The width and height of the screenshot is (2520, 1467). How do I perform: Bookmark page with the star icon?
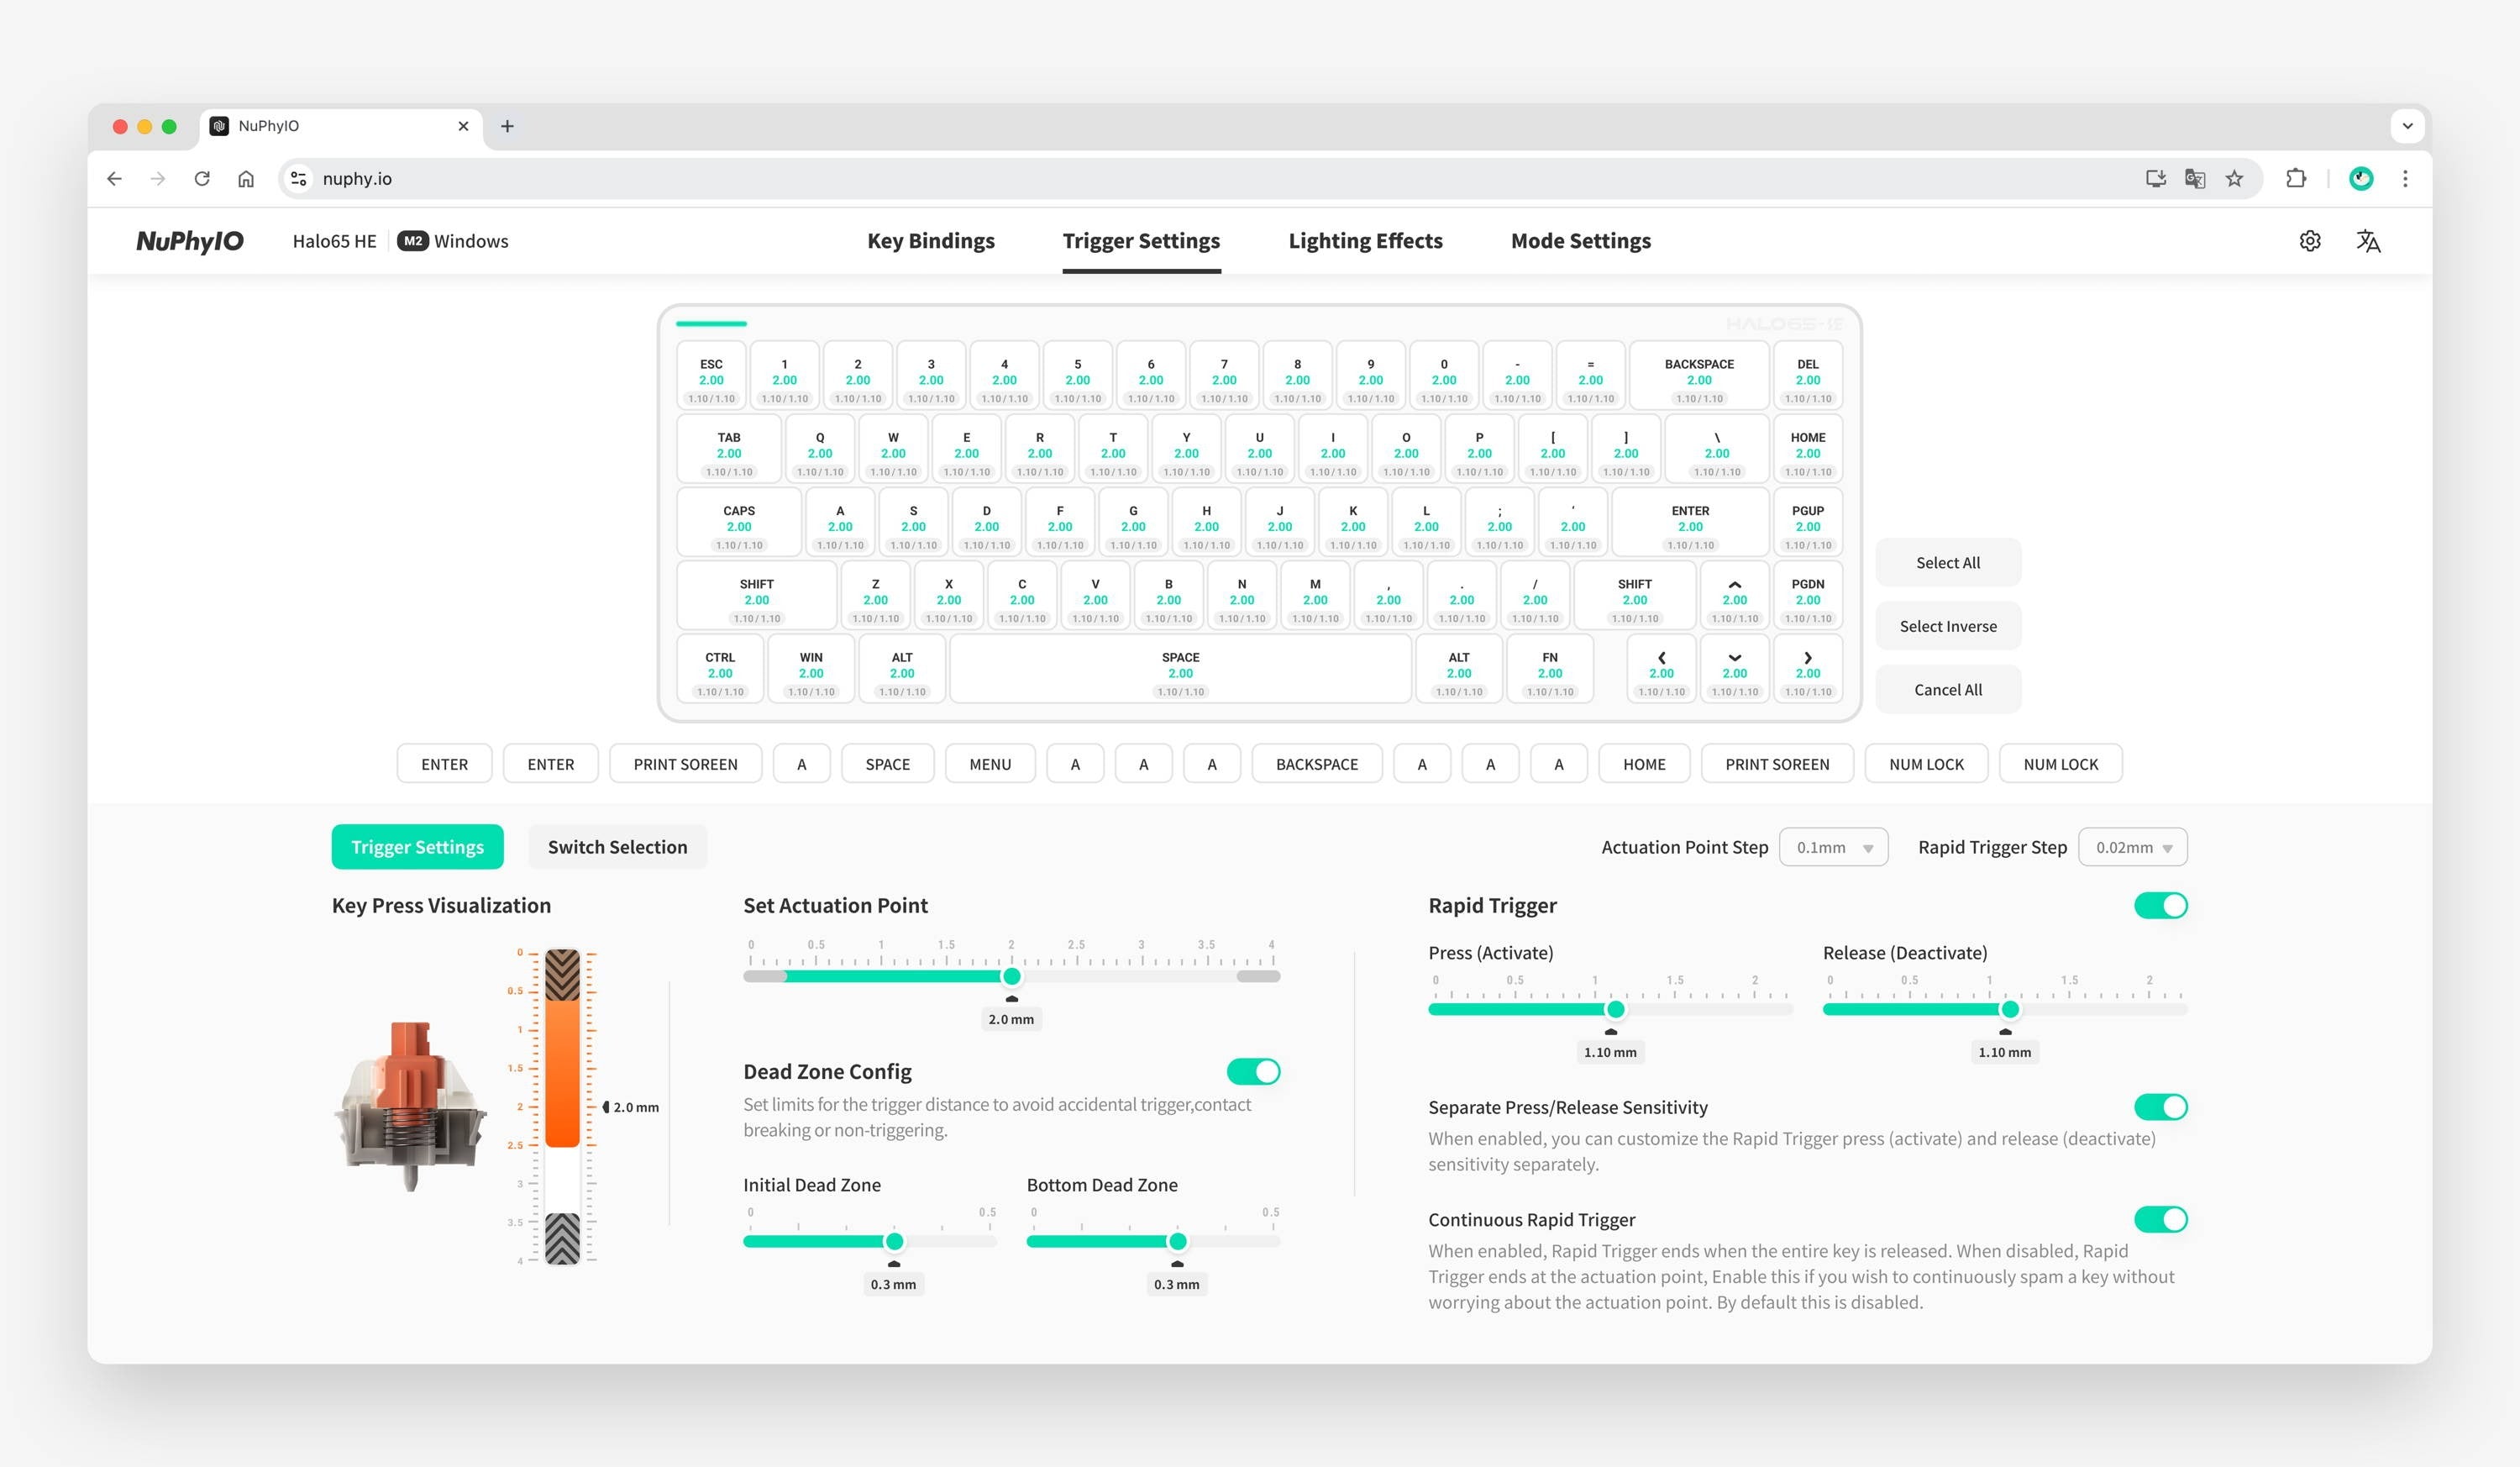pyautogui.click(x=2234, y=179)
